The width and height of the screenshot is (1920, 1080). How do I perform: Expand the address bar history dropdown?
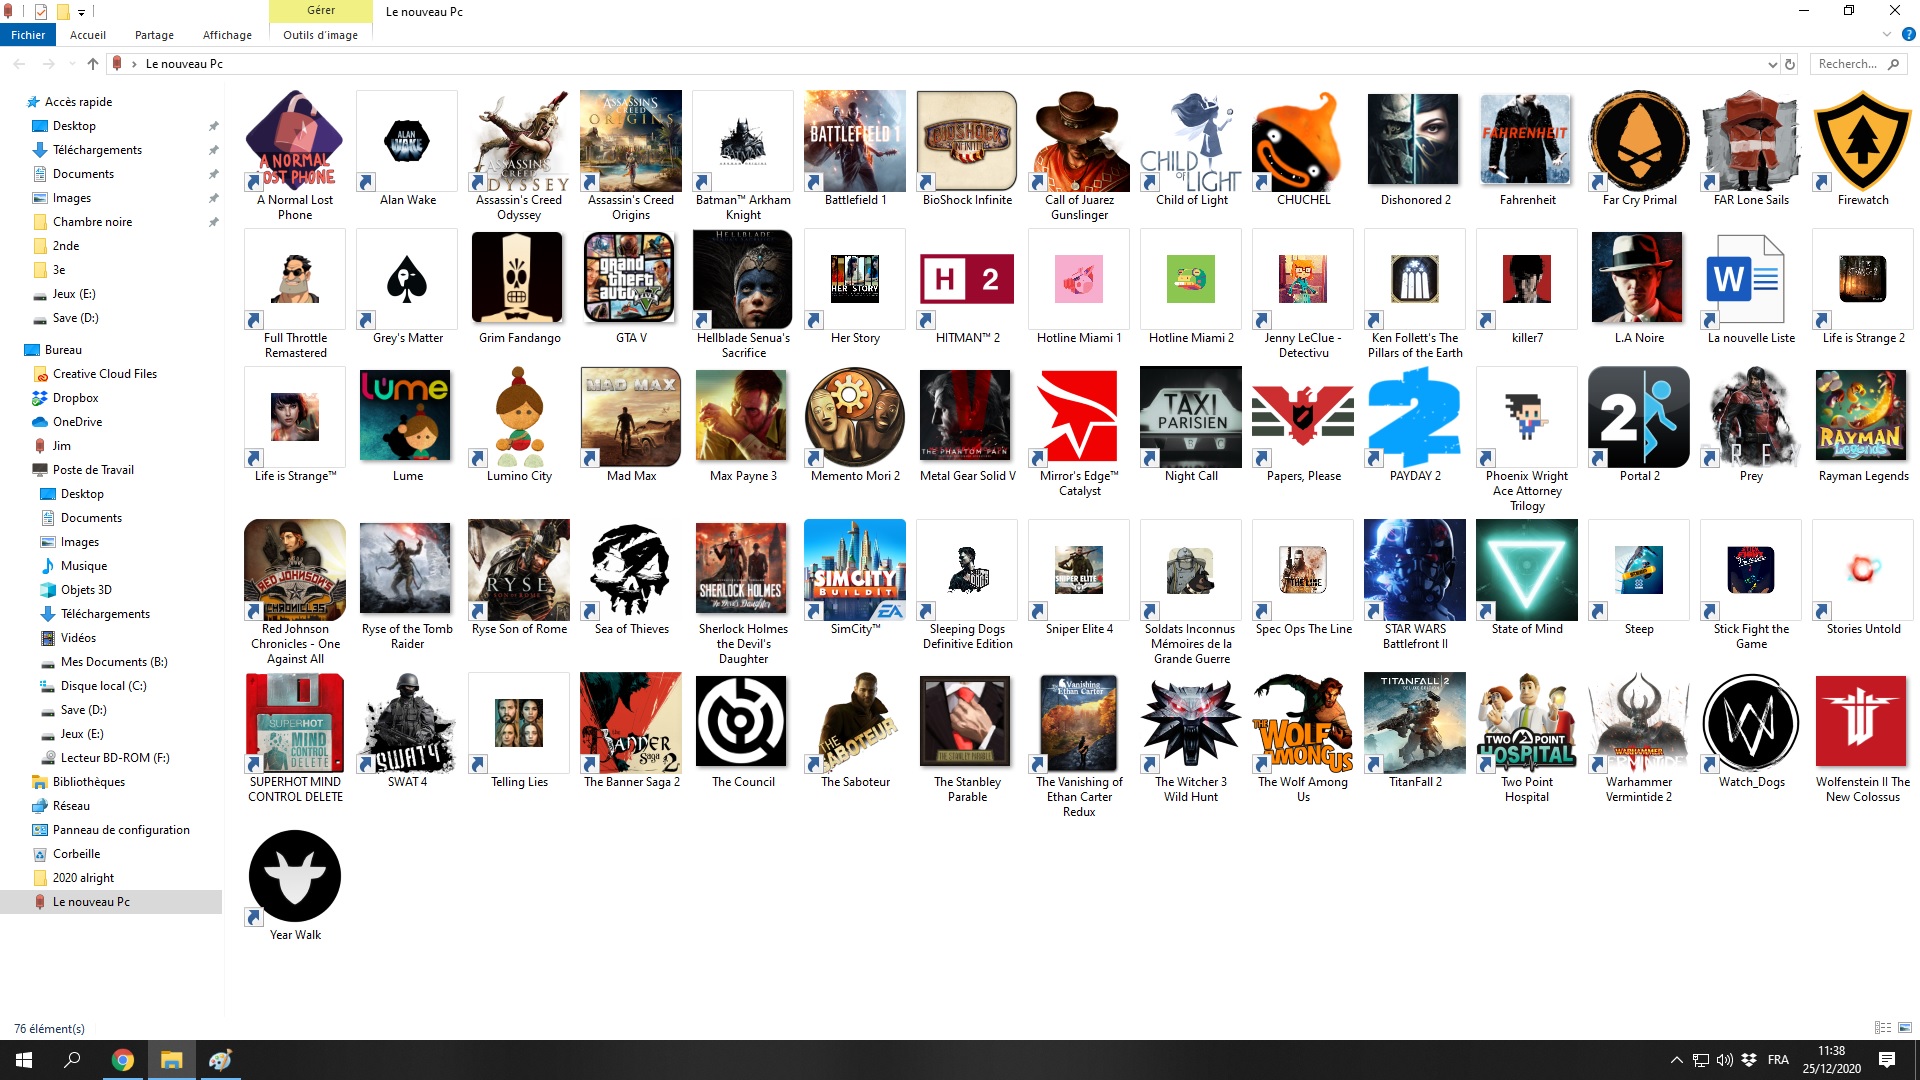coord(1772,64)
